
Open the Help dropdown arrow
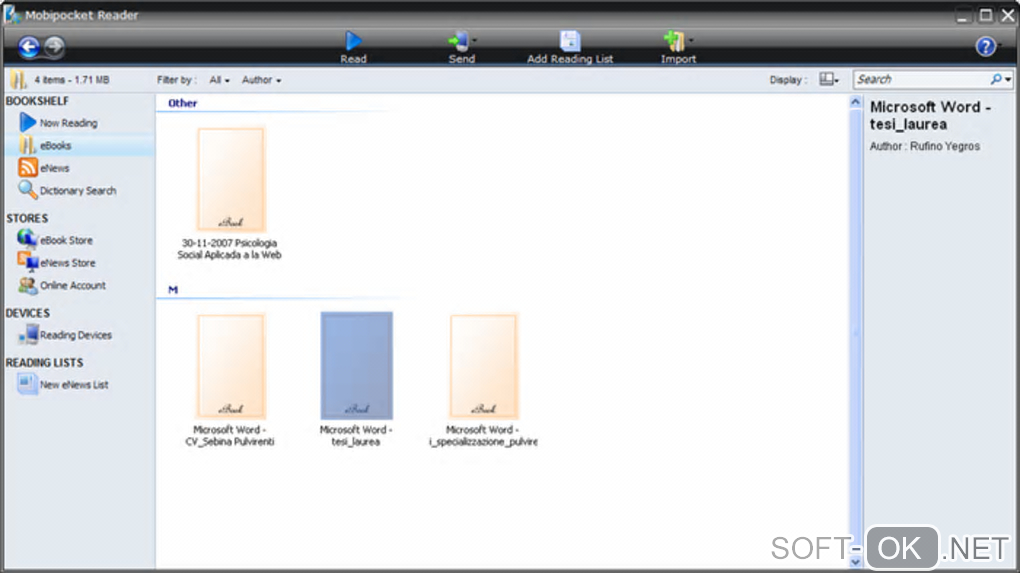pyautogui.click(x=1000, y=46)
